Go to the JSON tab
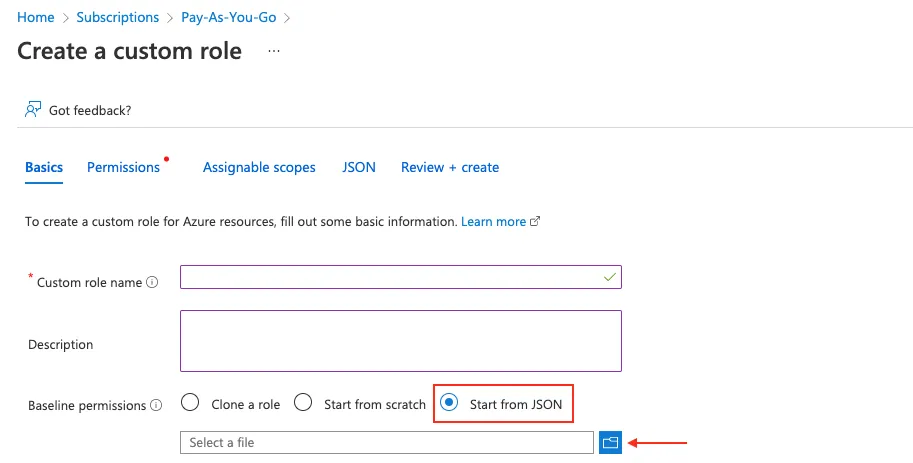The image size is (913, 463). (359, 167)
